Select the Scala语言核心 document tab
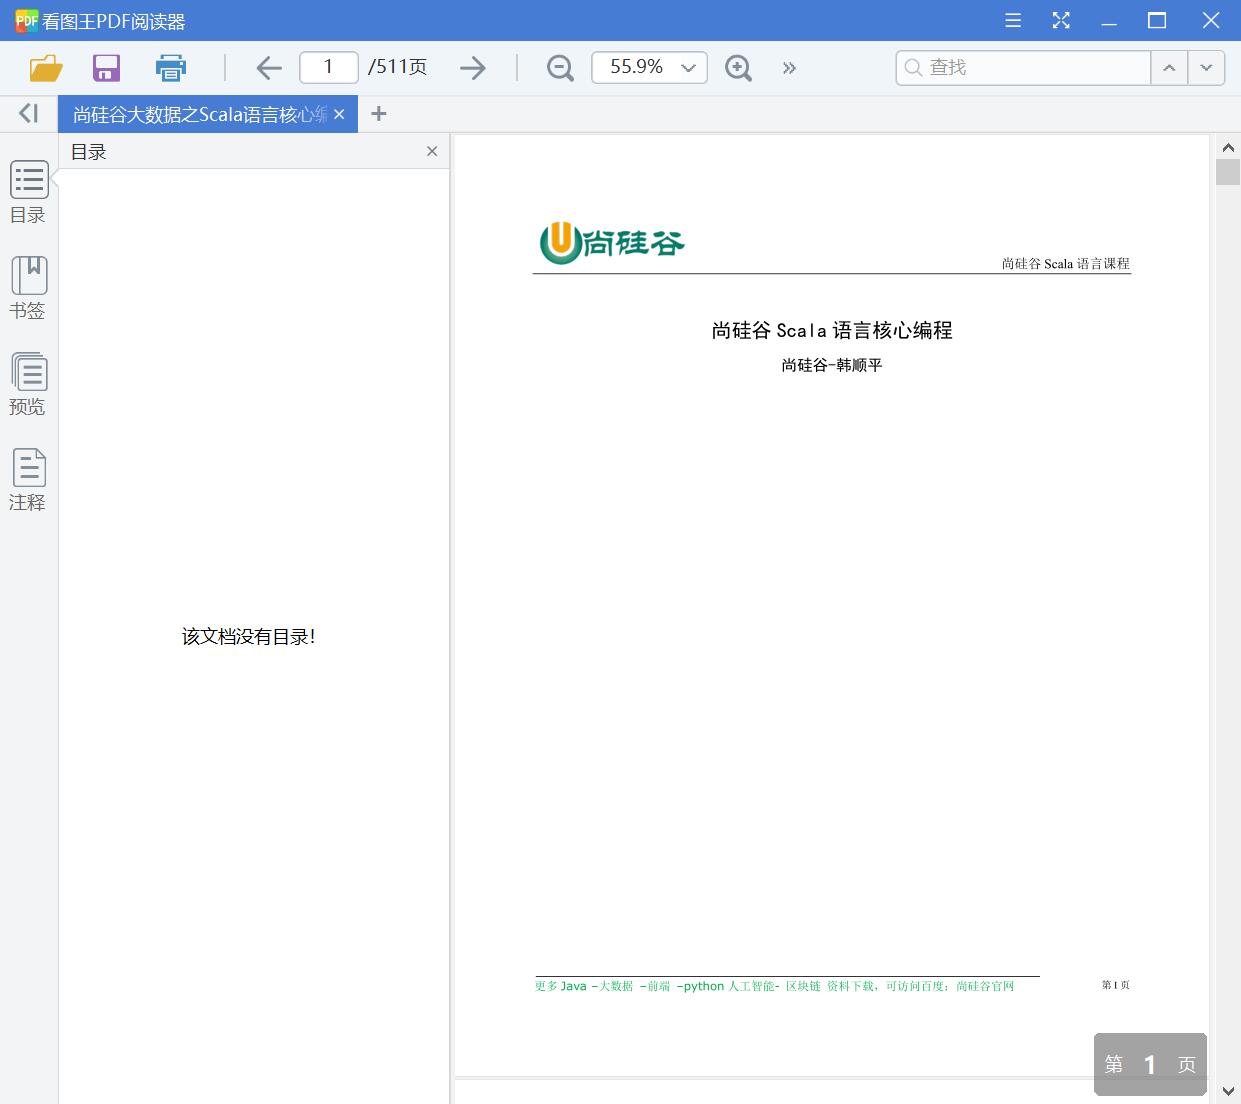The image size is (1241, 1104). coord(195,113)
